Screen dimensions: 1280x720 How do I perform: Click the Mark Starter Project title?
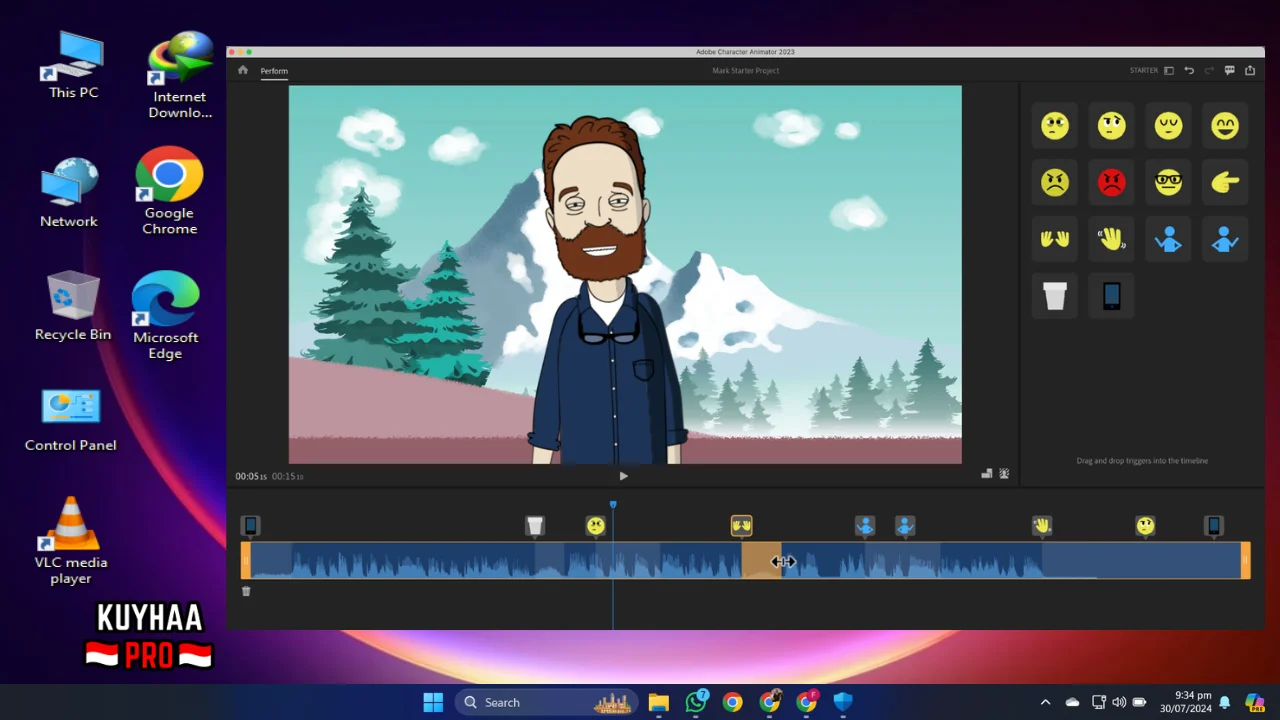pos(745,71)
